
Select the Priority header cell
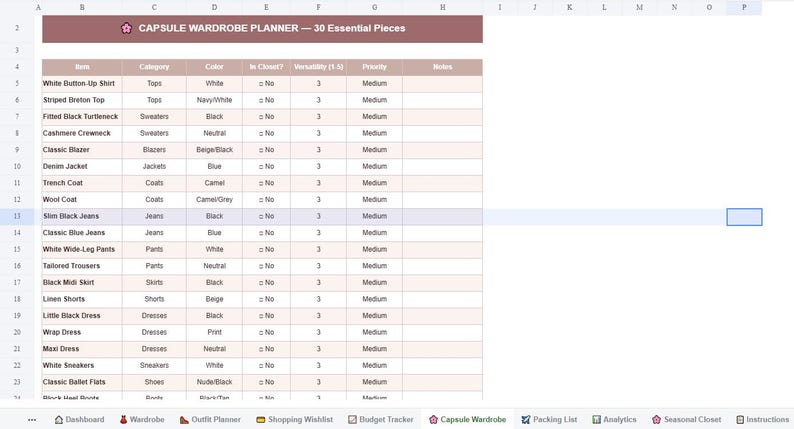(x=374, y=67)
